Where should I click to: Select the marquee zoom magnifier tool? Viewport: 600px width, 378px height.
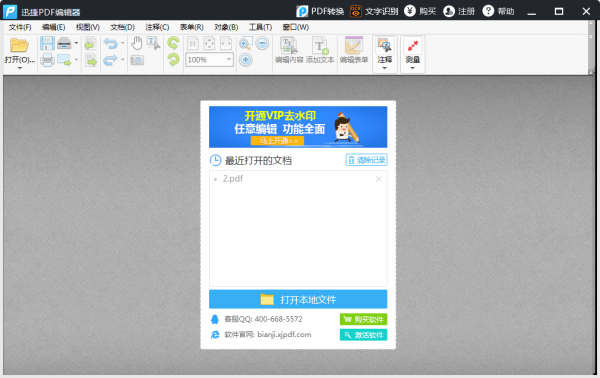245,43
